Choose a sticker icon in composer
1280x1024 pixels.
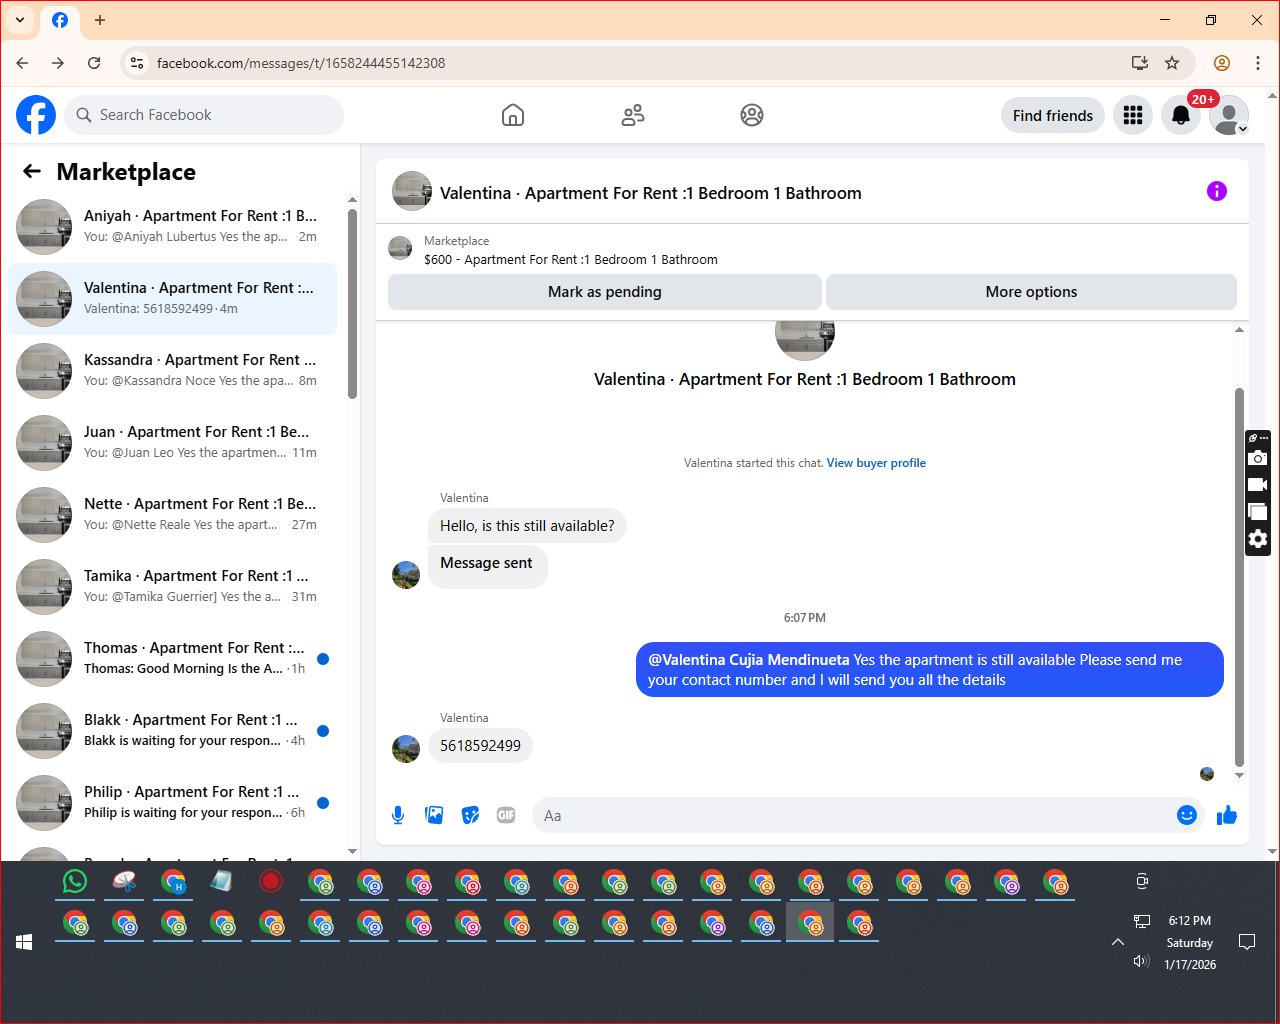[470, 815]
